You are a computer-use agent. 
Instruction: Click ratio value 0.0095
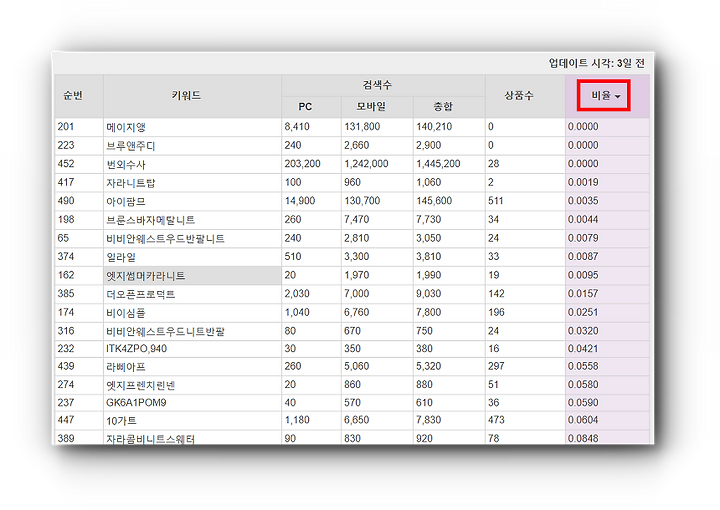tap(583, 275)
